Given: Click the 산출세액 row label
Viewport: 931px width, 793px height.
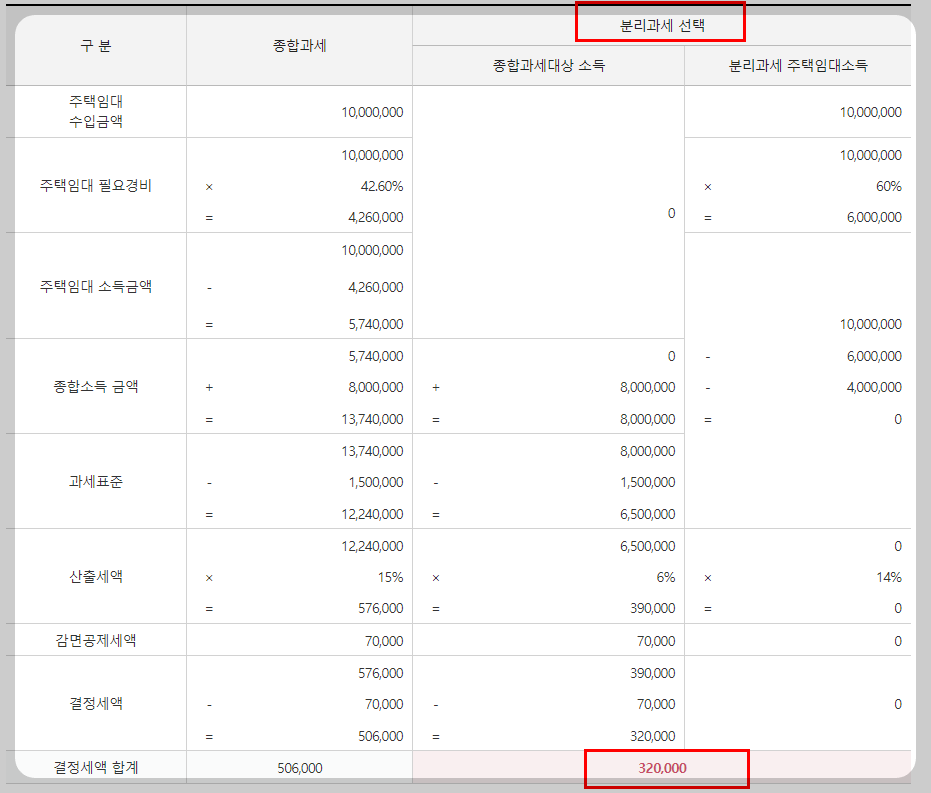Looking at the screenshot, I should pyautogui.click(x=96, y=576).
